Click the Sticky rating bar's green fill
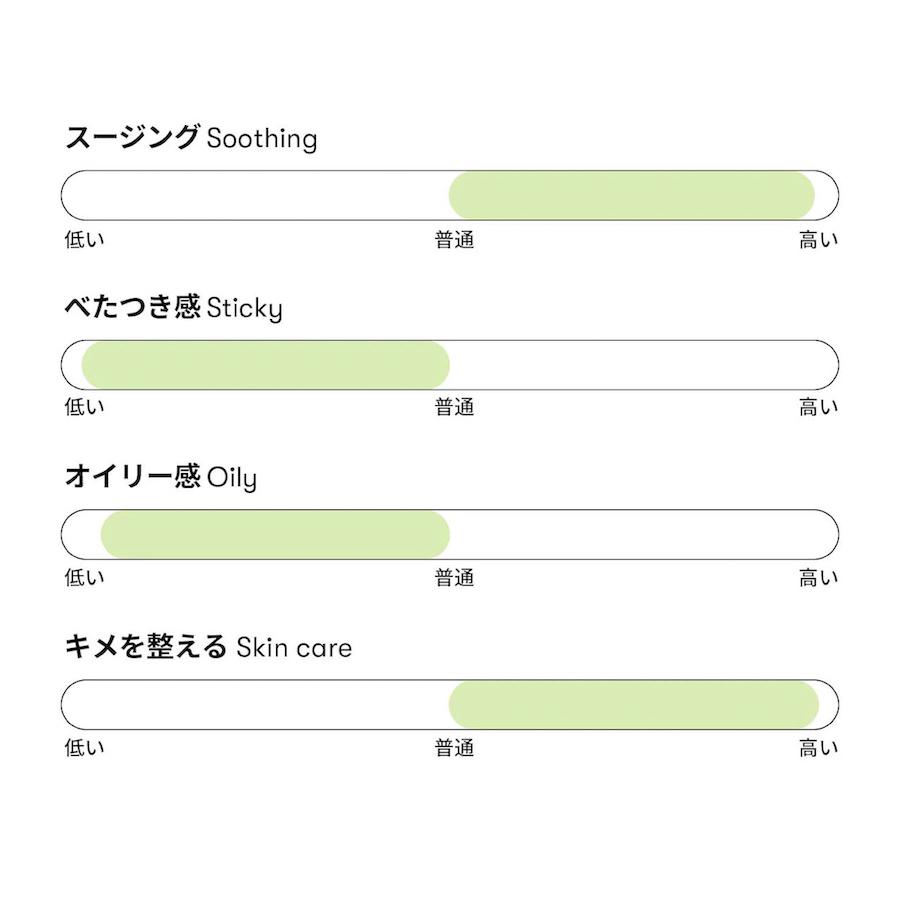This screenshot has height=900, width=900. tap(265, 365)
